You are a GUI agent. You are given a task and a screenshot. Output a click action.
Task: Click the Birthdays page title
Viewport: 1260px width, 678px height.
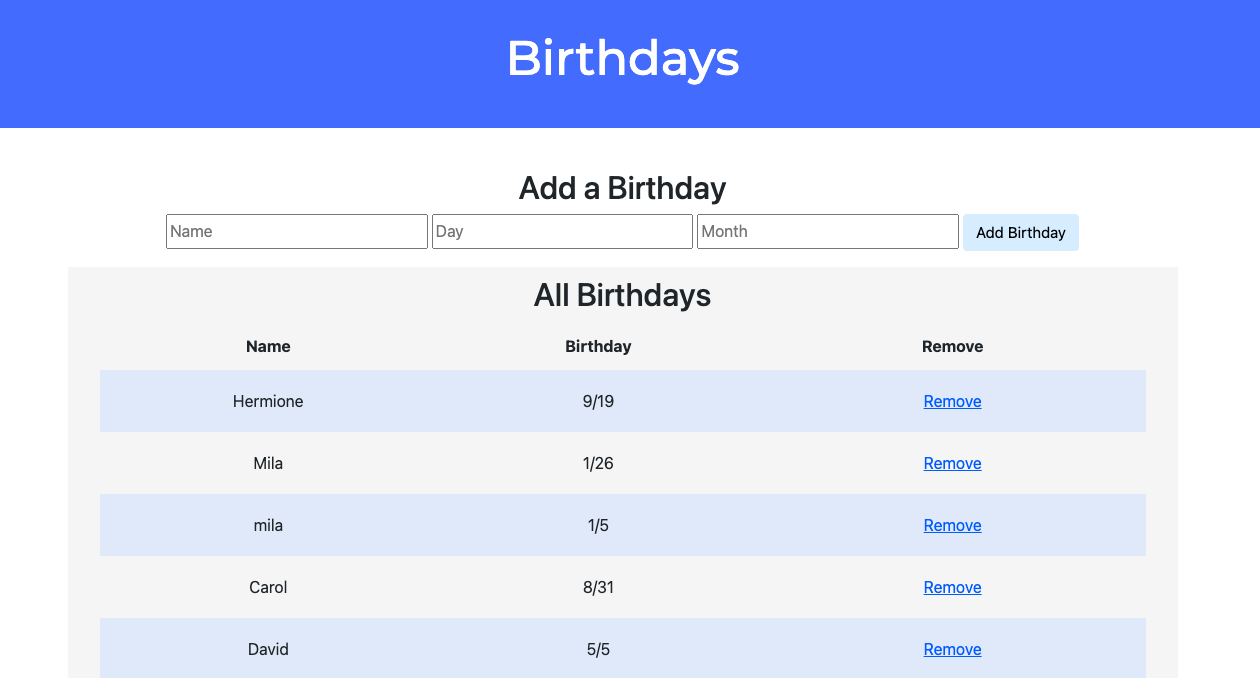623,58
